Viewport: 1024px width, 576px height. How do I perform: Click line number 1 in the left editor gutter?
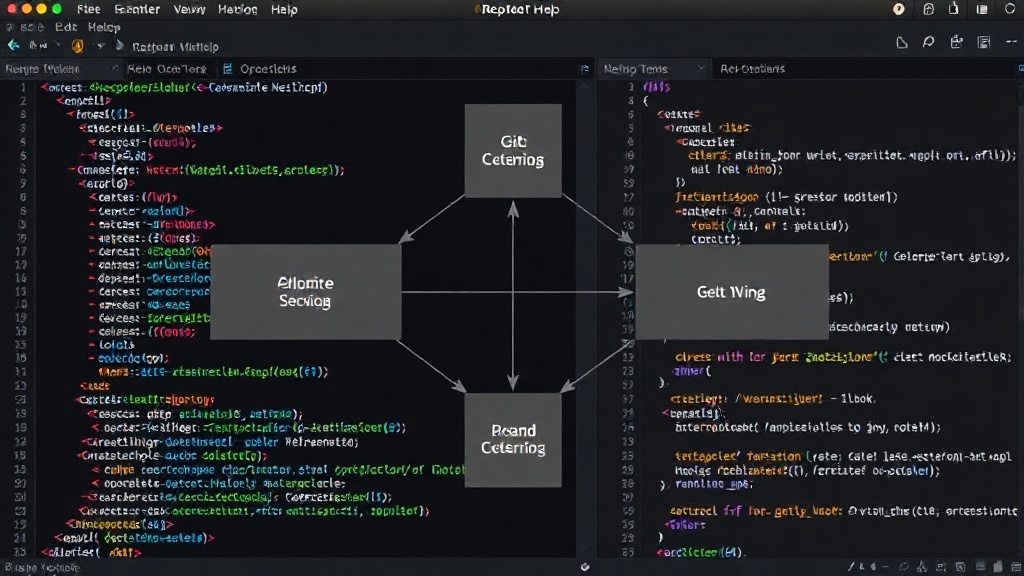[23, 87]
